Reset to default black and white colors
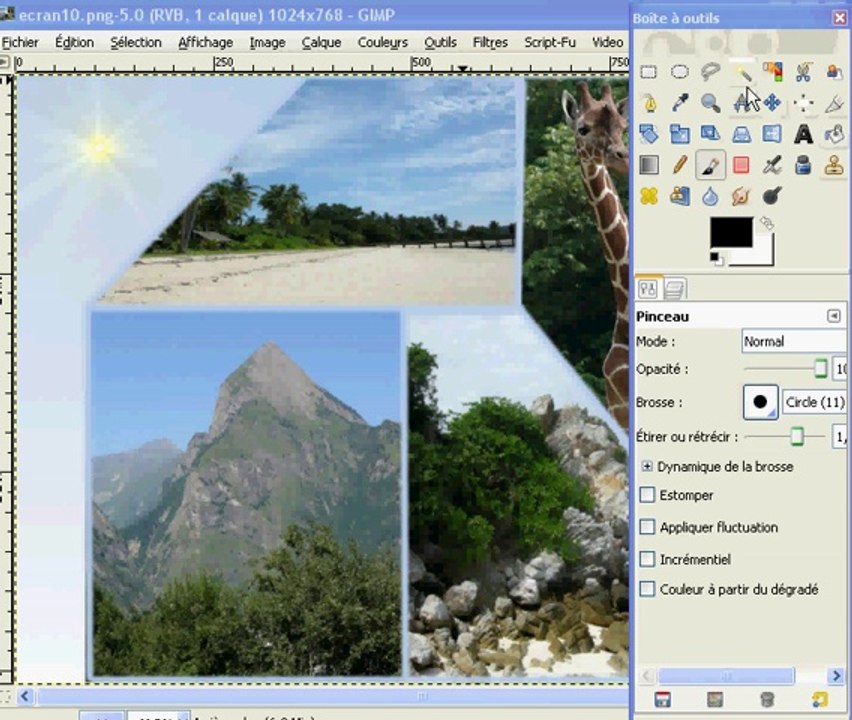 pyautogui.click(x=716, y=258)
